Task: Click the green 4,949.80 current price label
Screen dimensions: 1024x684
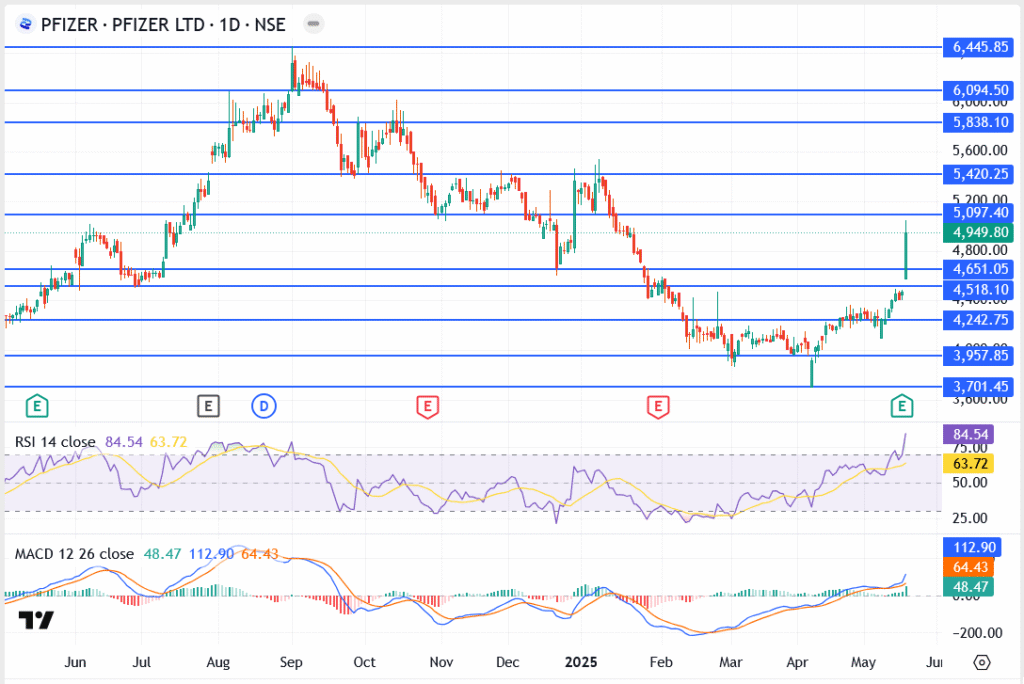Action: pyautogui.click(x=978, y=233)
